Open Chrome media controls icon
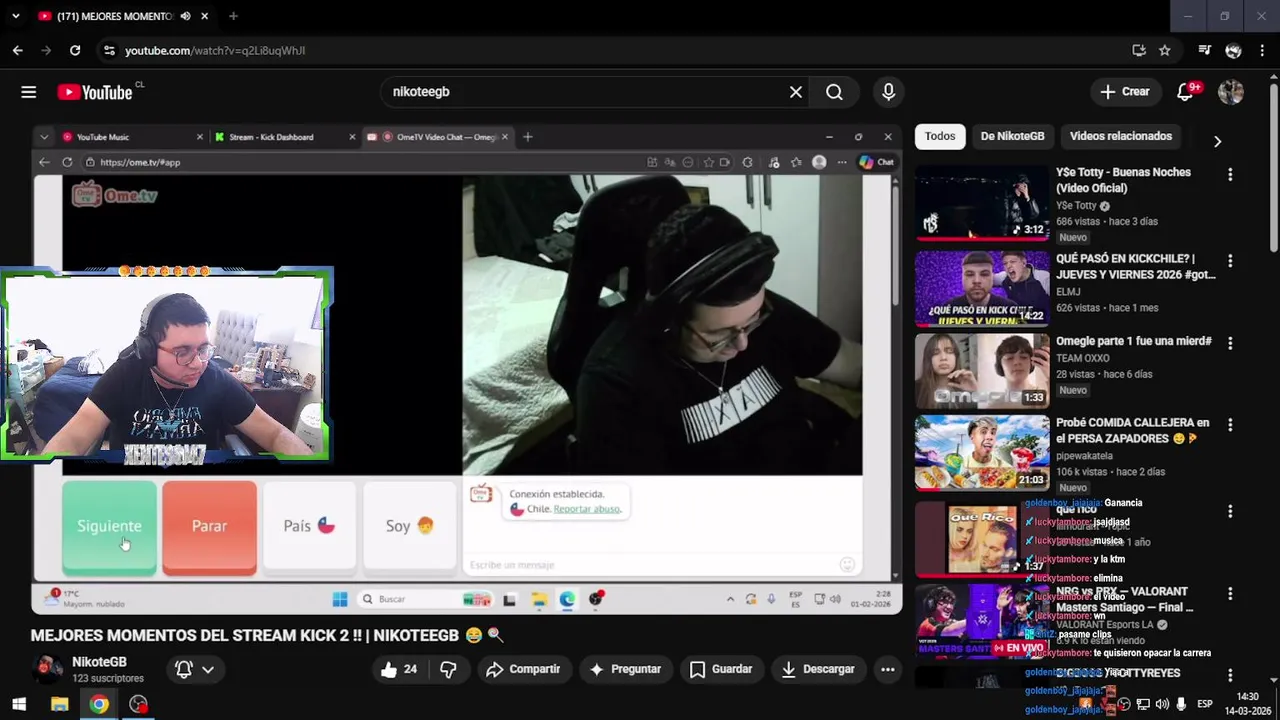The height and width of the screenshot is (720, 1280). point(1204,50)
